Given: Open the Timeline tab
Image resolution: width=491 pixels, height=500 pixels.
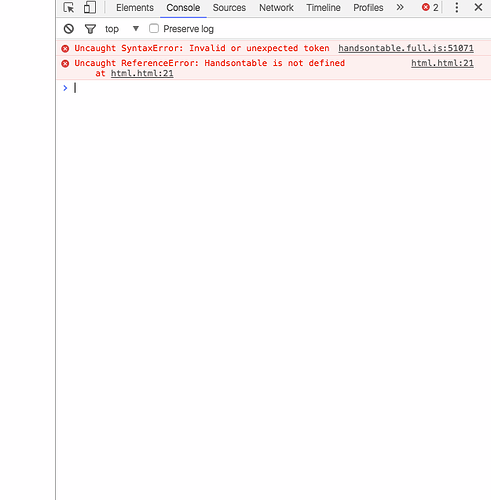Looking at the screenshot, I should click(323, 8).
